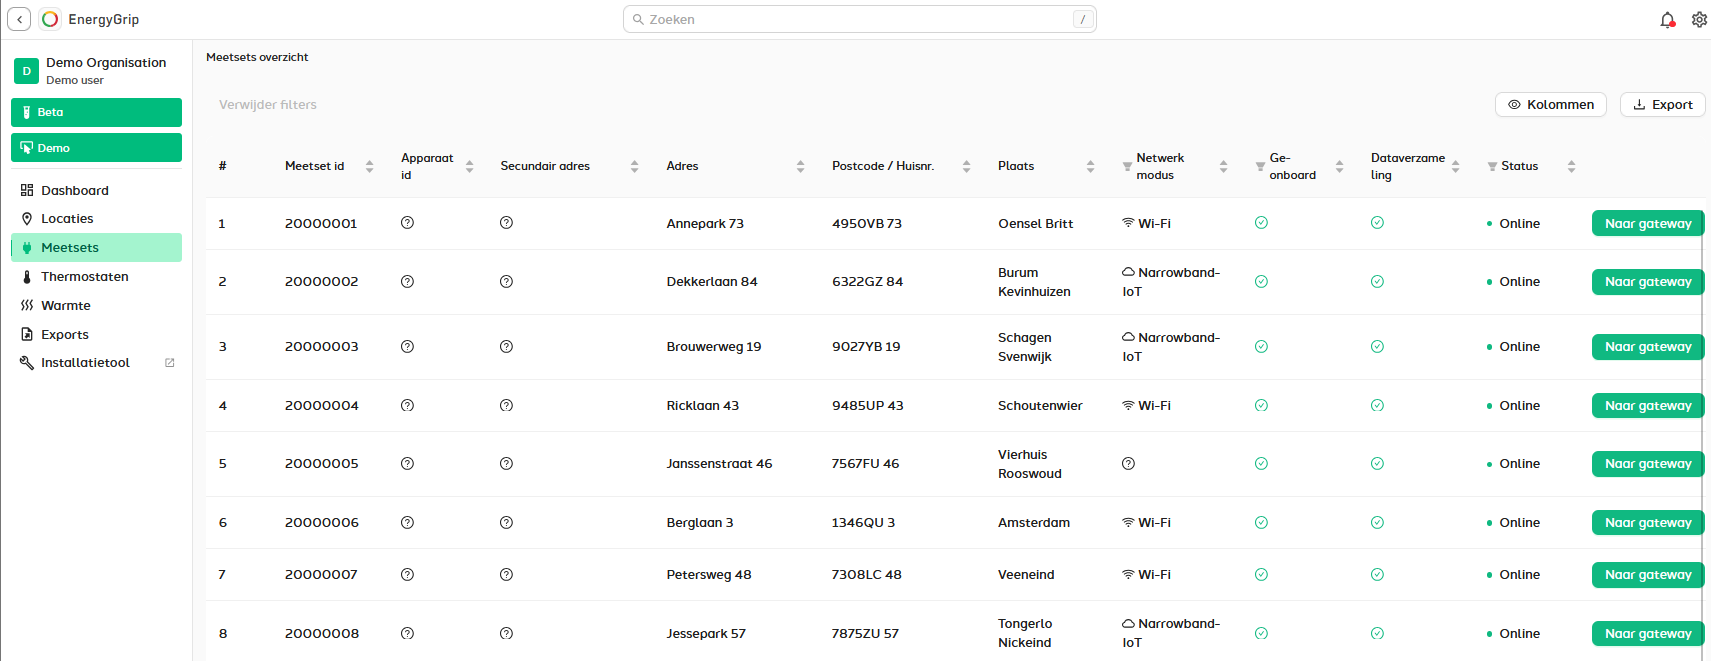The width and height of the screenshot is (1711, 661).
Task: Open the Ge-onboard filter icon
Action: click(x=1260, y=167)
